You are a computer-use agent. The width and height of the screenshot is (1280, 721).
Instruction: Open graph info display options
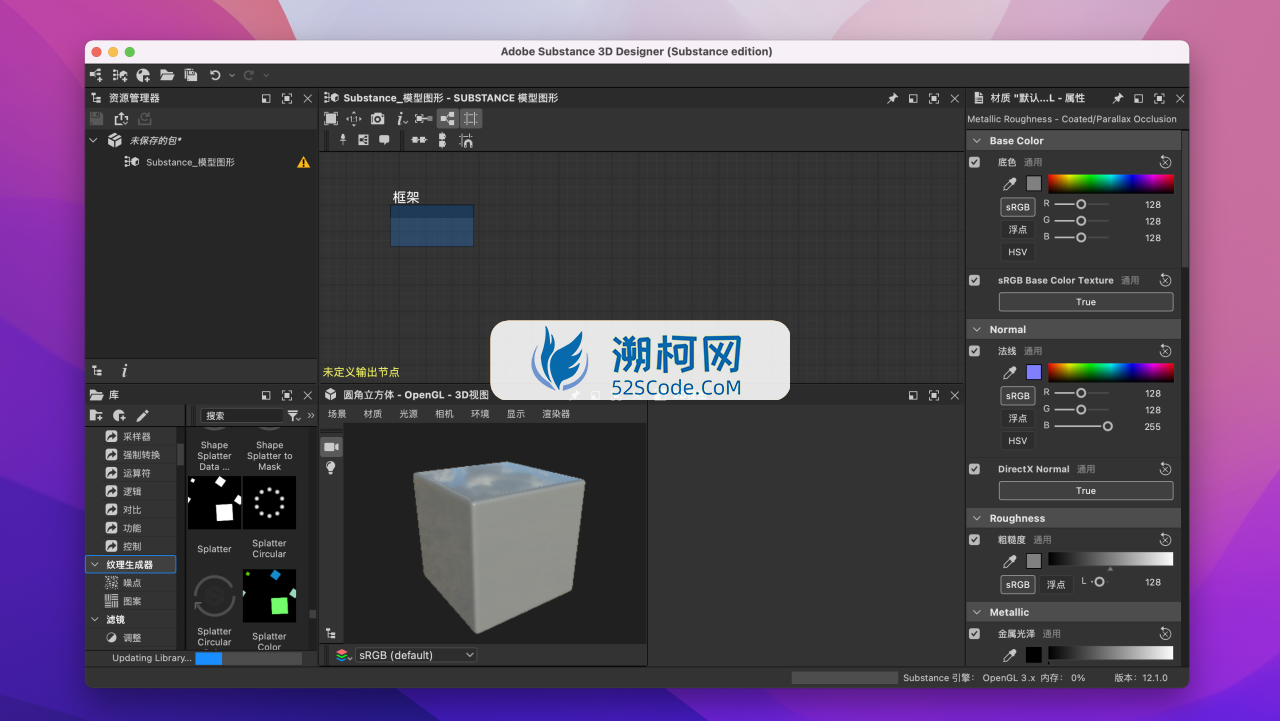[401, 118]
